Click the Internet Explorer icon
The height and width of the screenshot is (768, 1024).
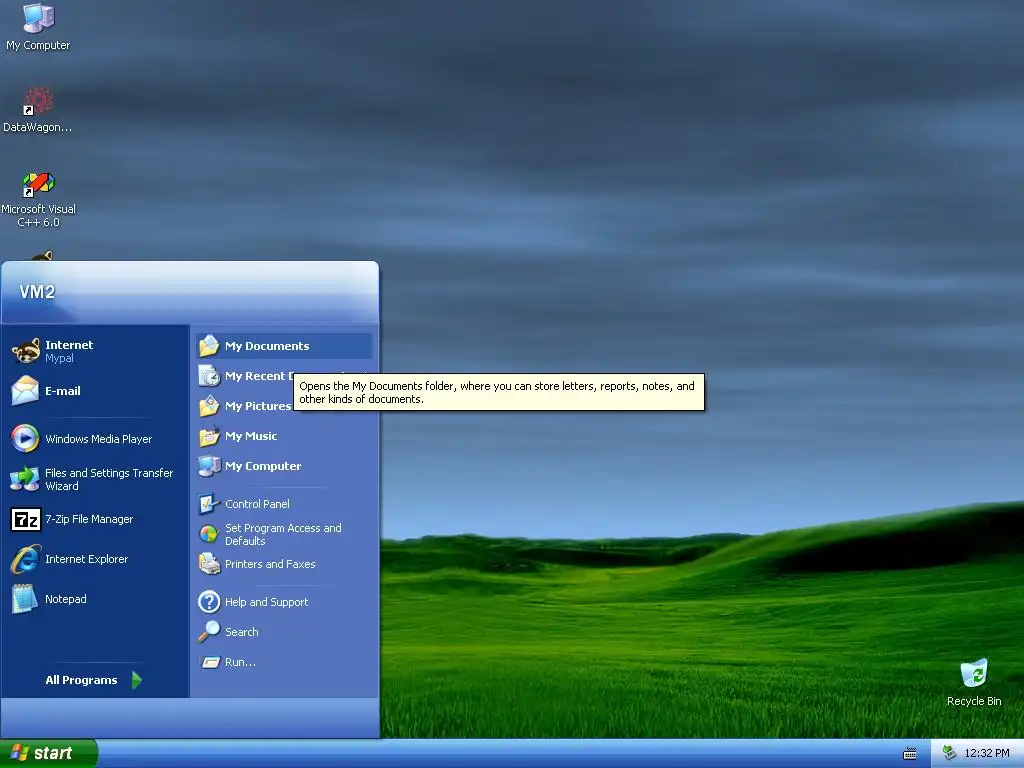click(x=25, y=559)
